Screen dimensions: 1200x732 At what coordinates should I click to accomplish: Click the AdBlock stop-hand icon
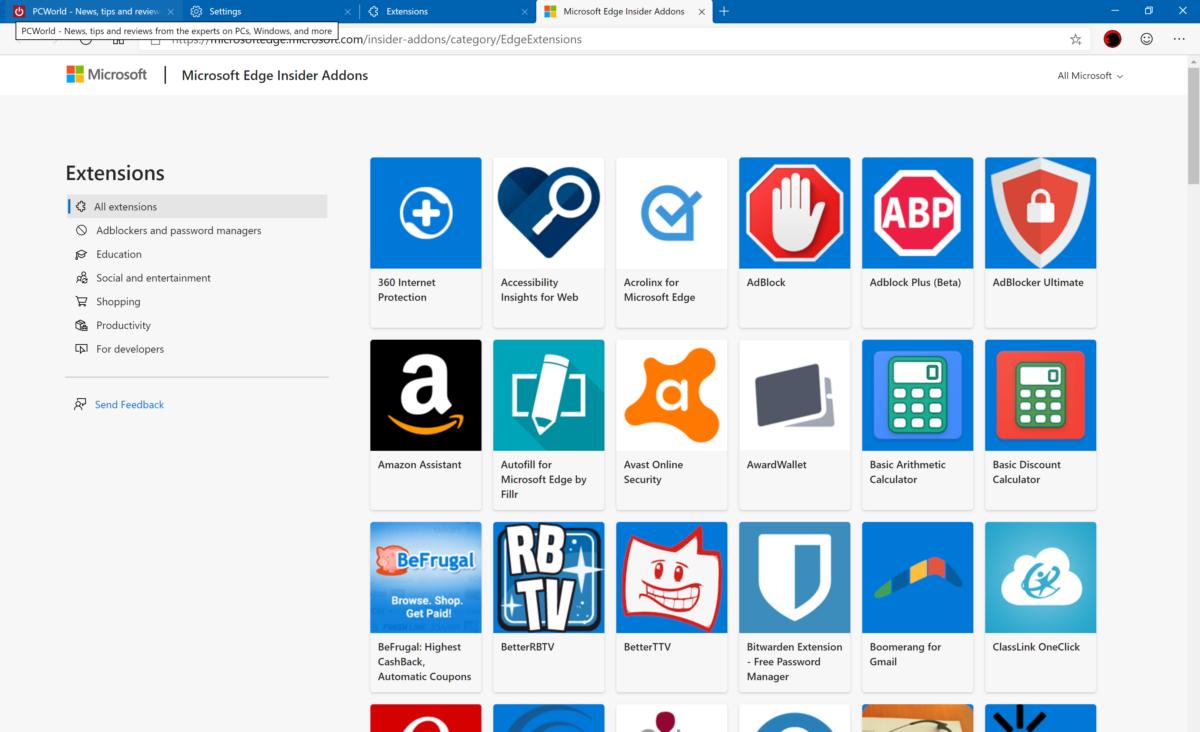(x=794, y=213)
